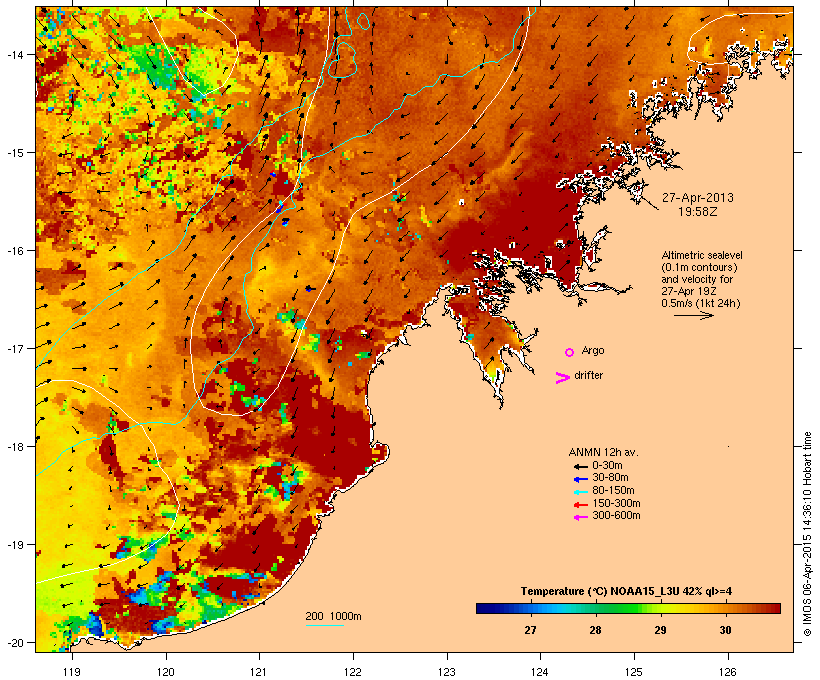This screenshot has width=820, height=680.
Task: Click the Altimetric sealevel label
Action: (x=702, y=255)
